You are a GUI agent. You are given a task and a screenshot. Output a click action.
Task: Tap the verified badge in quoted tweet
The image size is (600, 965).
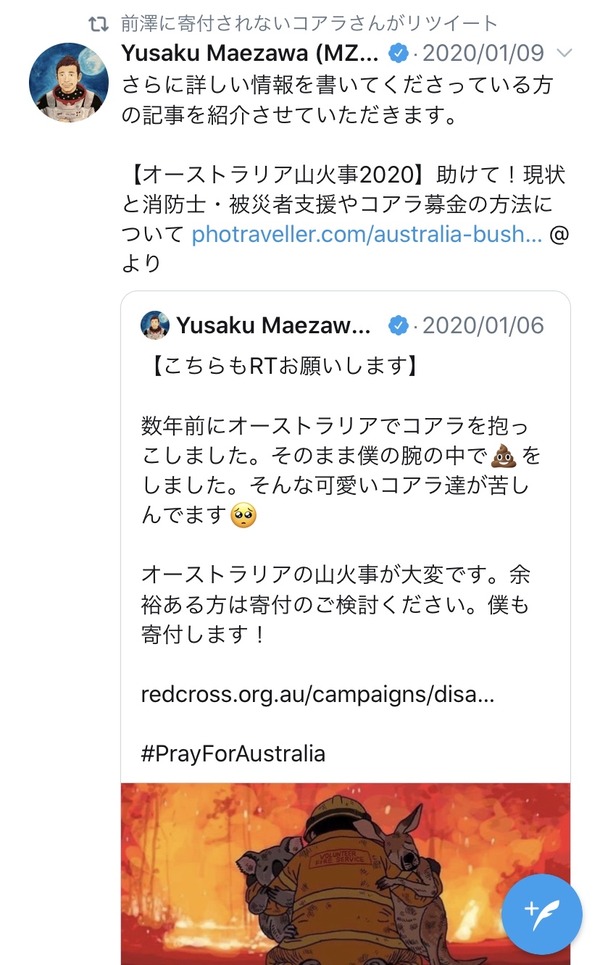pos(399,326)
